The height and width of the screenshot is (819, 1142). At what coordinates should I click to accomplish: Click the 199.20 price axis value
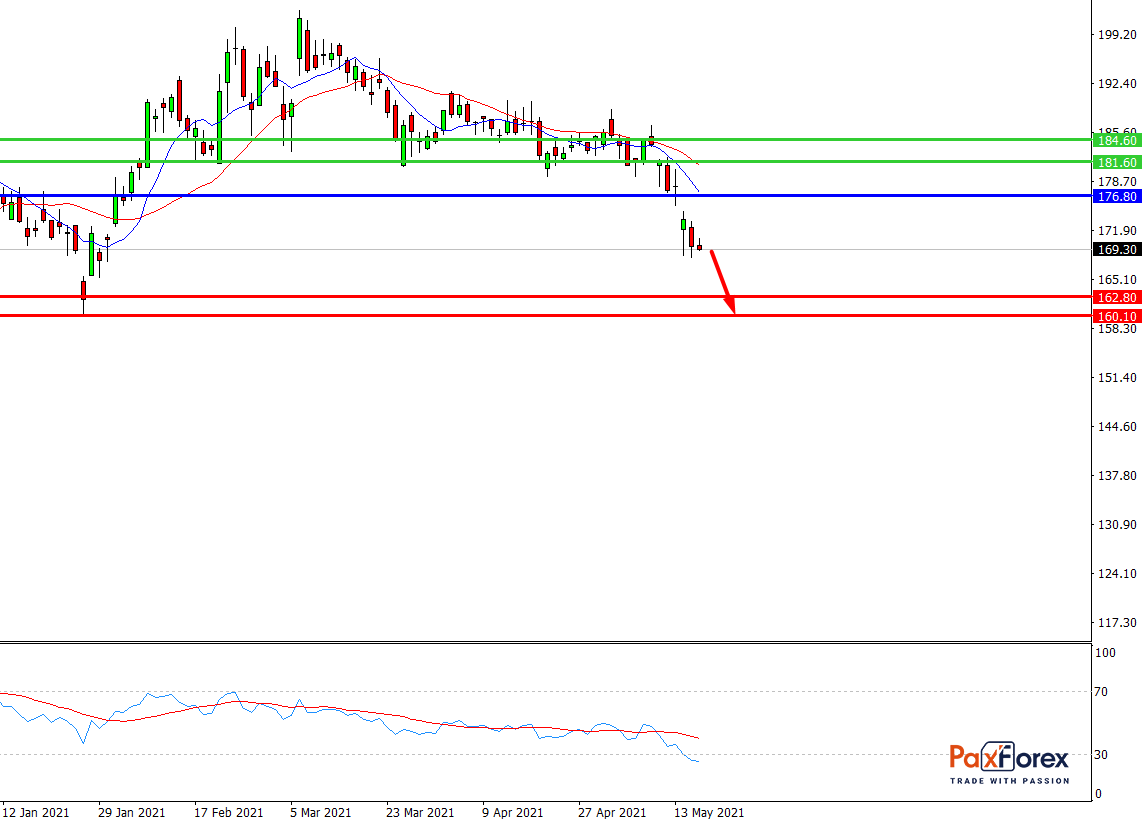[x=1117, y=34]
